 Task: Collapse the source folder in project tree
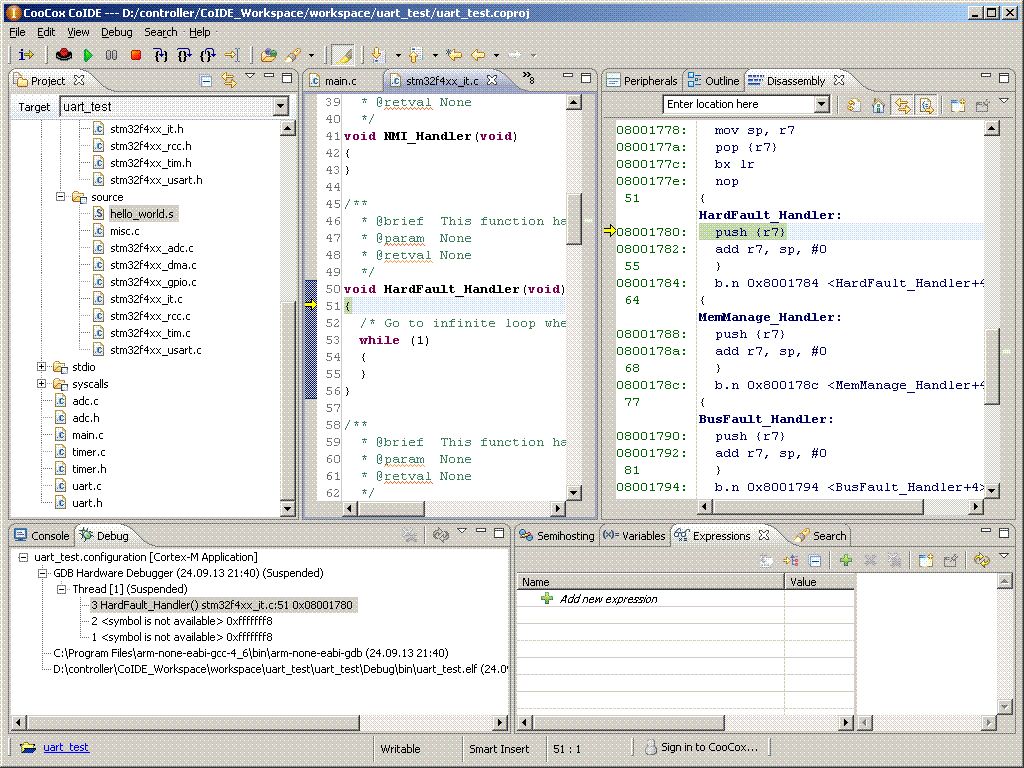(61, 197)
